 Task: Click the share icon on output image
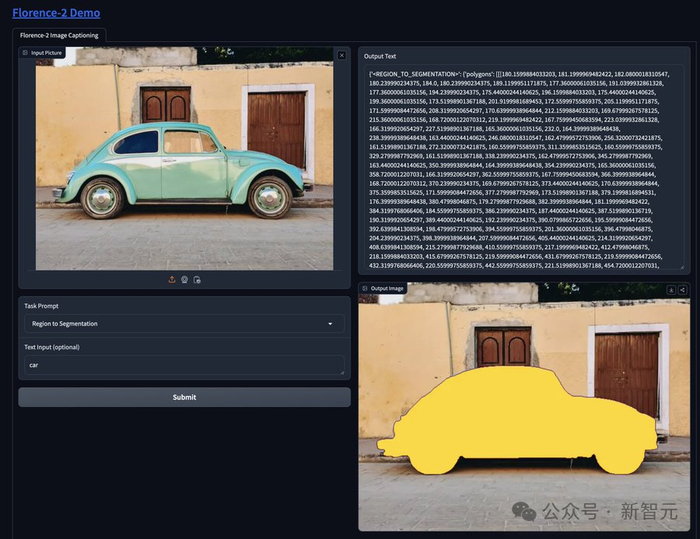pyautogui.click(x=682, y=289)
